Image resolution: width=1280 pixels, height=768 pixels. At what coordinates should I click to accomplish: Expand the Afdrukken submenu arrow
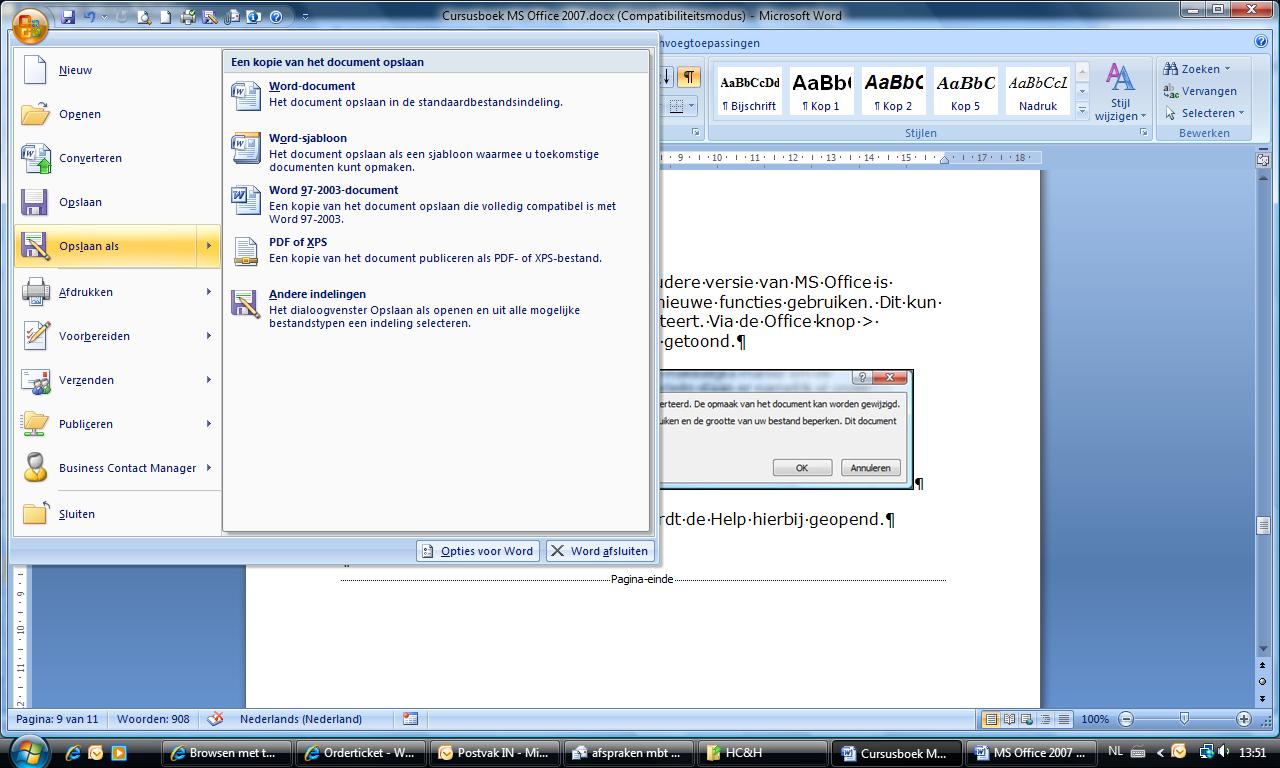(x=209, y=292)
